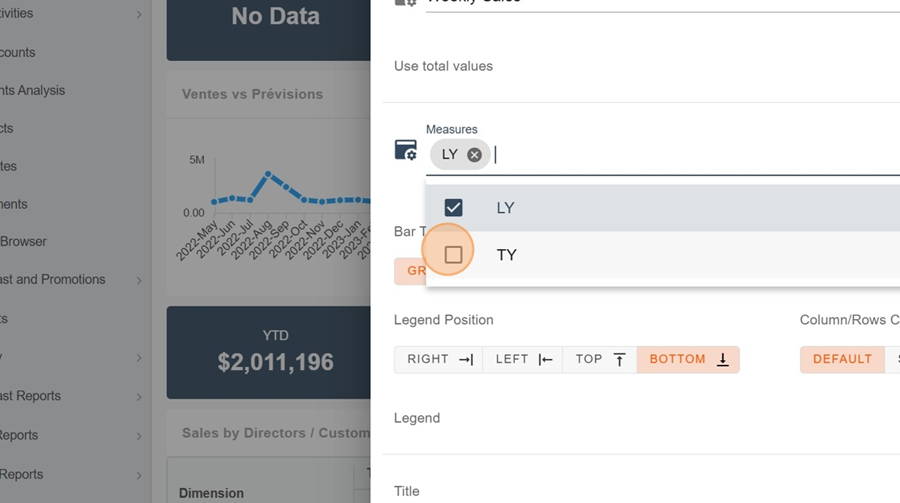This screenshot has width=900, height=503.
Task: Expand the Activities sidebar chevron
Action: click(139, 14)
